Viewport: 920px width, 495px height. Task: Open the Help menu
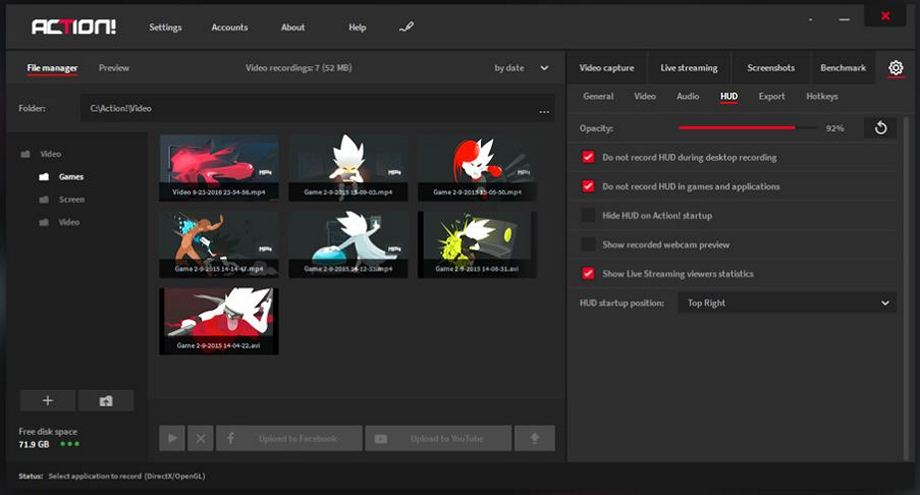click(357, 27)
